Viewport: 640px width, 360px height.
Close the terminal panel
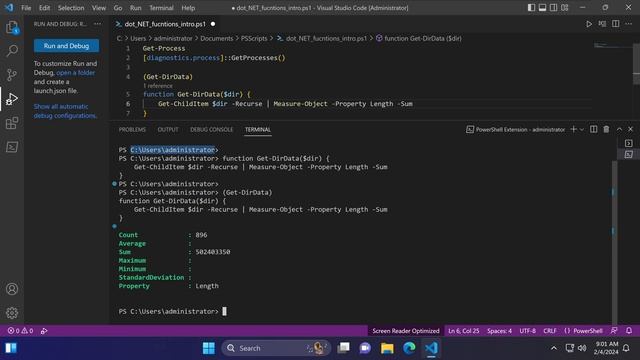pyautogui.click(x=630, y=129)
